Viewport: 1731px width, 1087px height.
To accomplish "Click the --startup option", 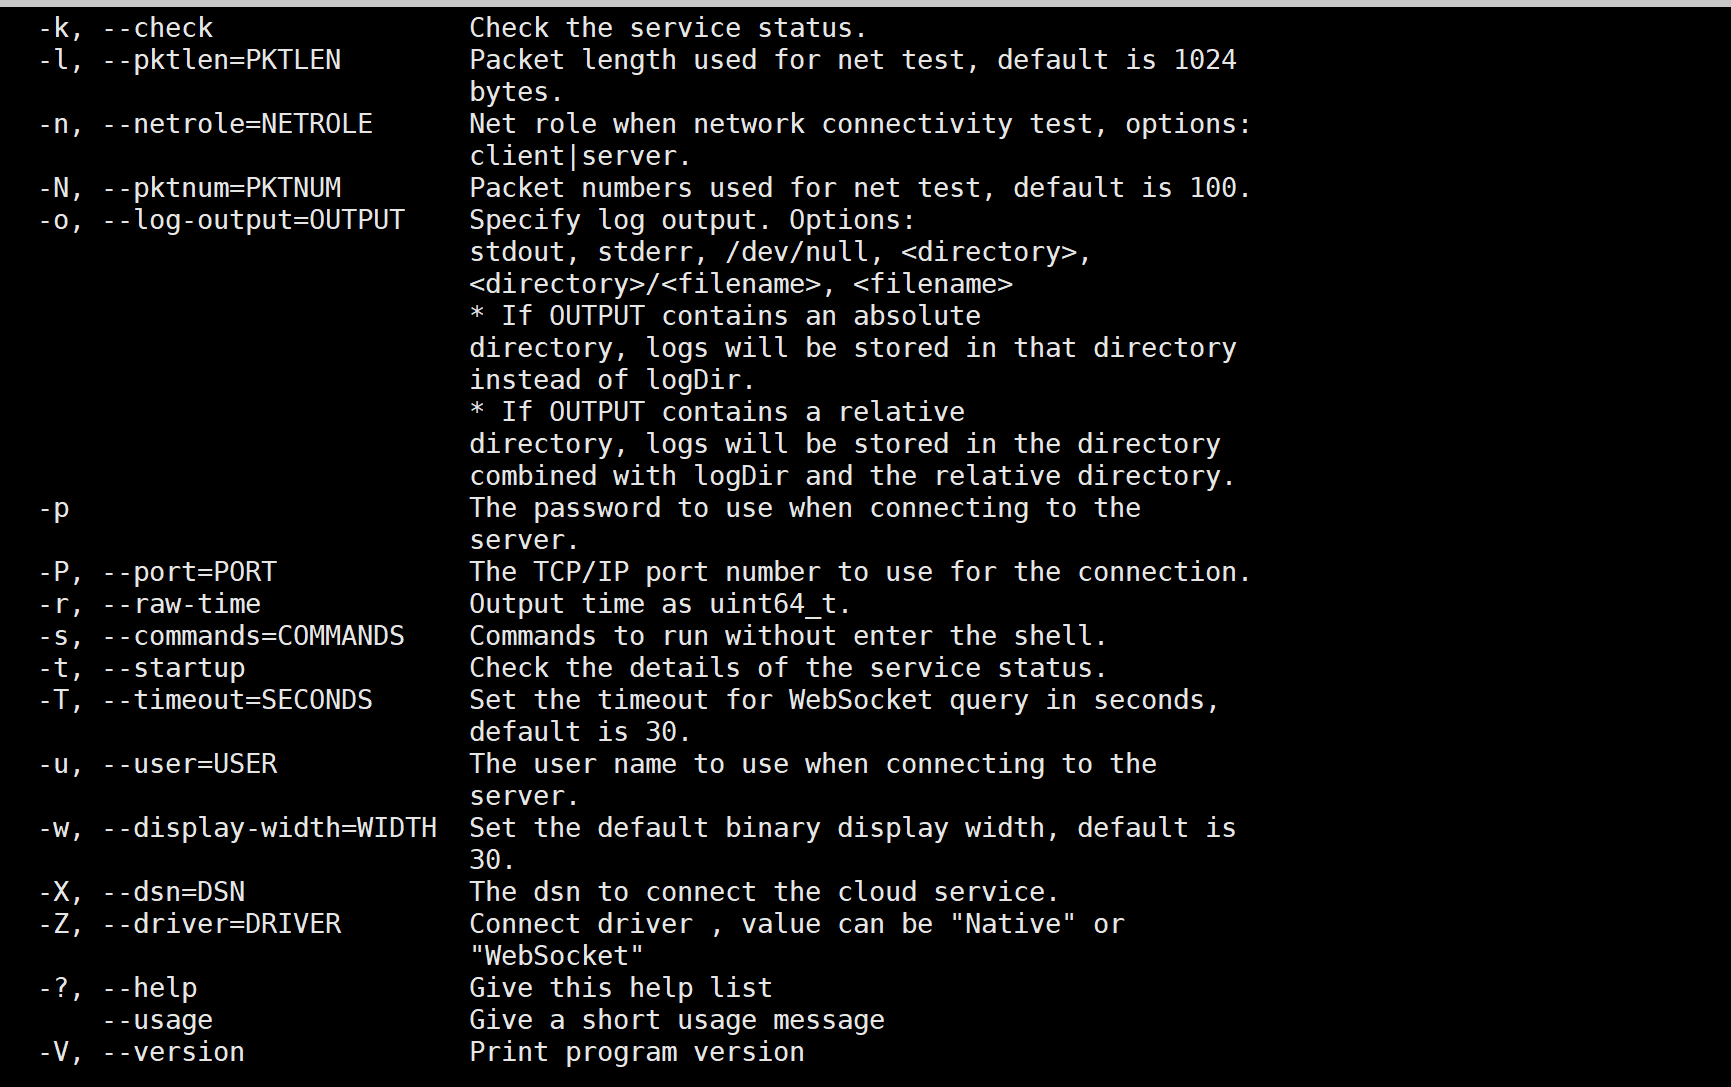I will pyautogui.click(x=174, y=668).
